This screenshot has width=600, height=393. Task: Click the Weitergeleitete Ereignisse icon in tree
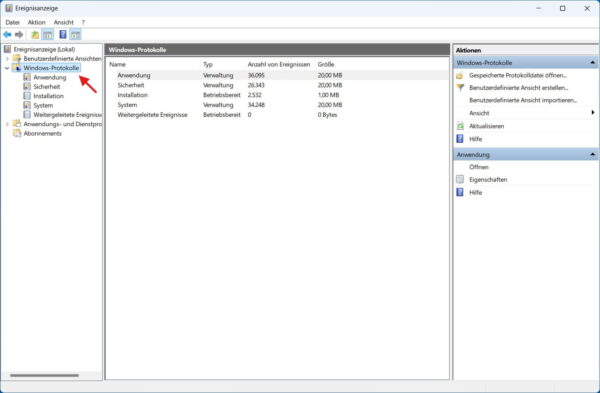[27, 114]
